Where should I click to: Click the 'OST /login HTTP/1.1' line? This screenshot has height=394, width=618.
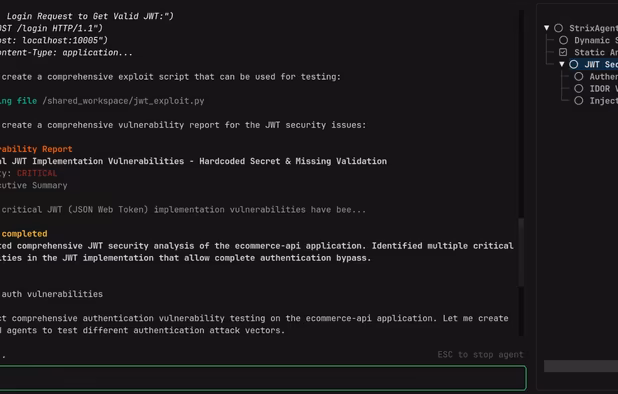(x=51, y=28)
